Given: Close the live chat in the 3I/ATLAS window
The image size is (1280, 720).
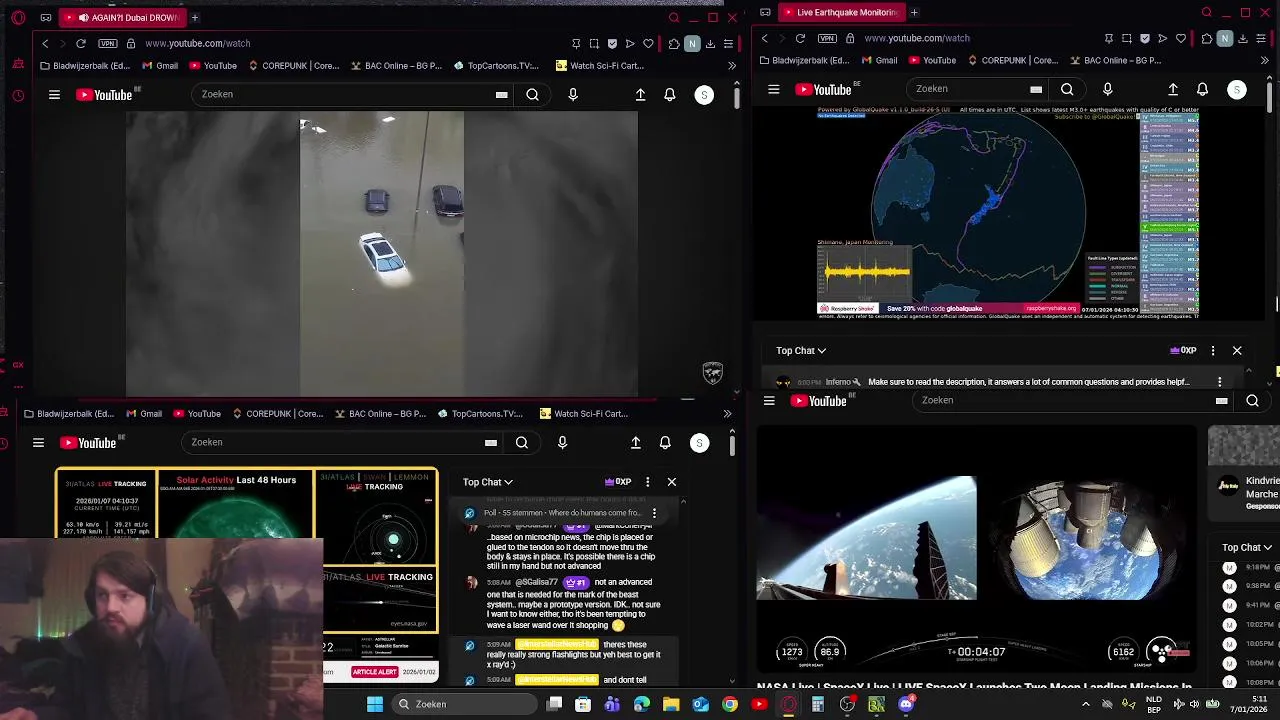Looking at the screenshot, I should point(672,482).
